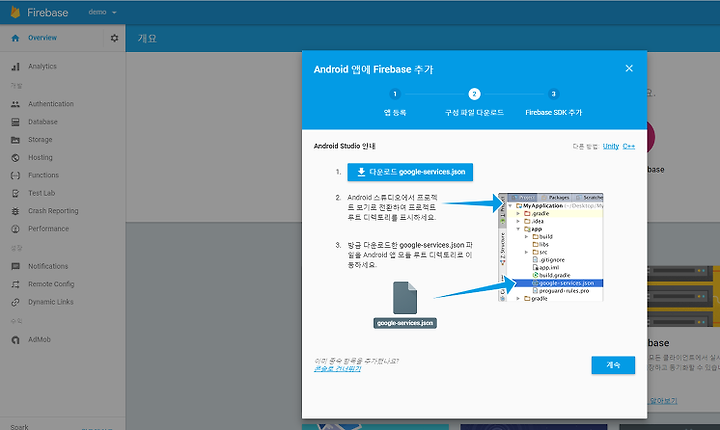Open Functions in sidebar
The height and width of the screenshot is (430, 720).
coord(43,175)
